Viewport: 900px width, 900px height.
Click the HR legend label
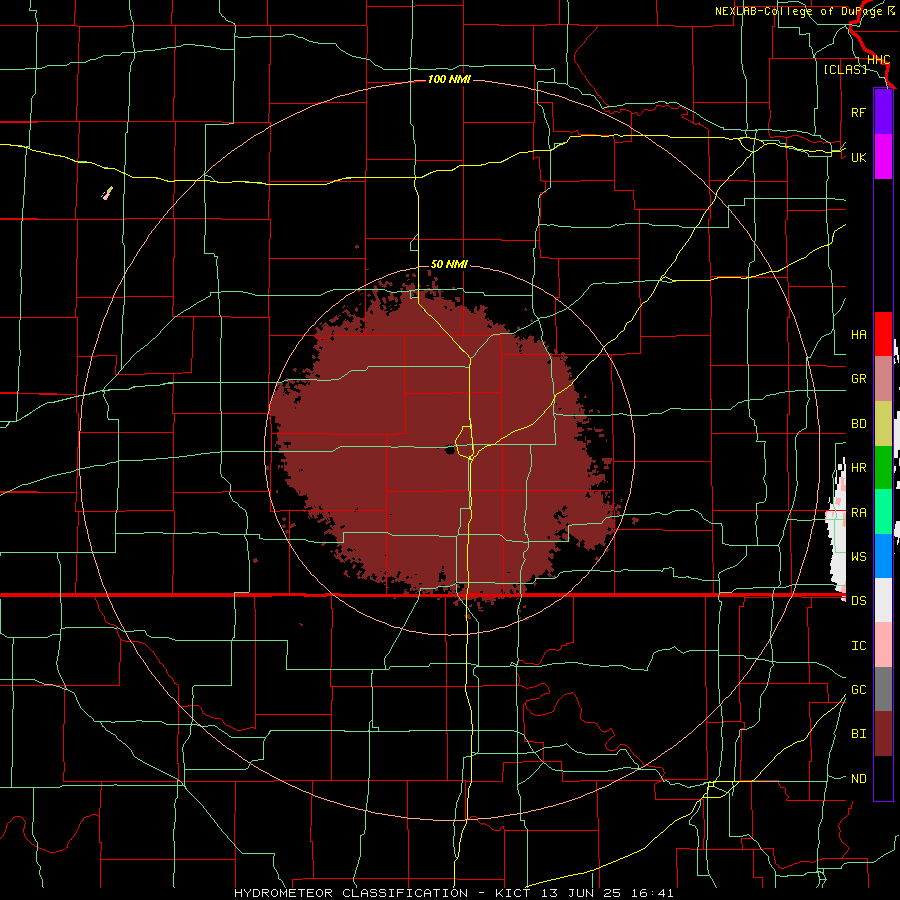tap(858, 468)
